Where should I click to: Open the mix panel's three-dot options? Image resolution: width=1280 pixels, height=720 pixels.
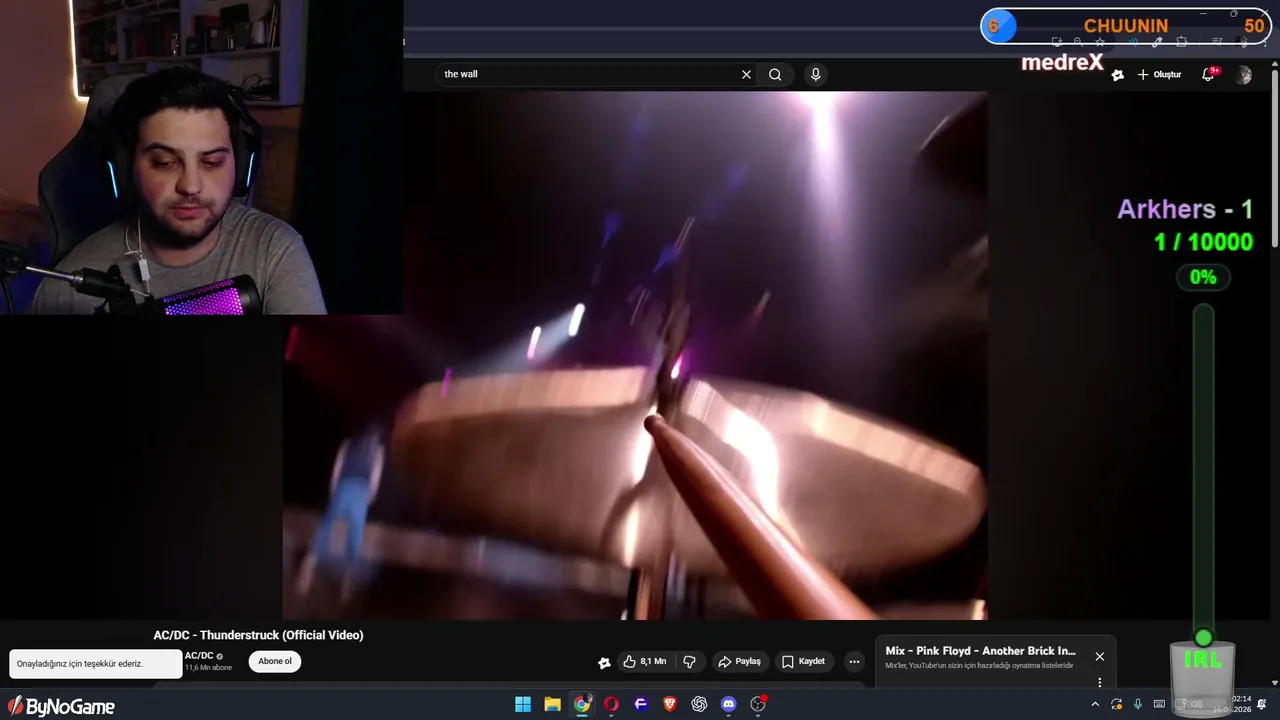pyautogui.click(x=1100, y=682)
